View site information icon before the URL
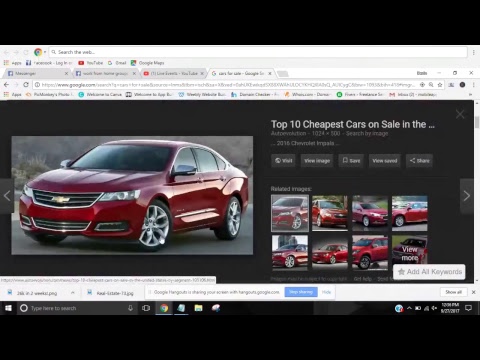 tap(37, 85)
